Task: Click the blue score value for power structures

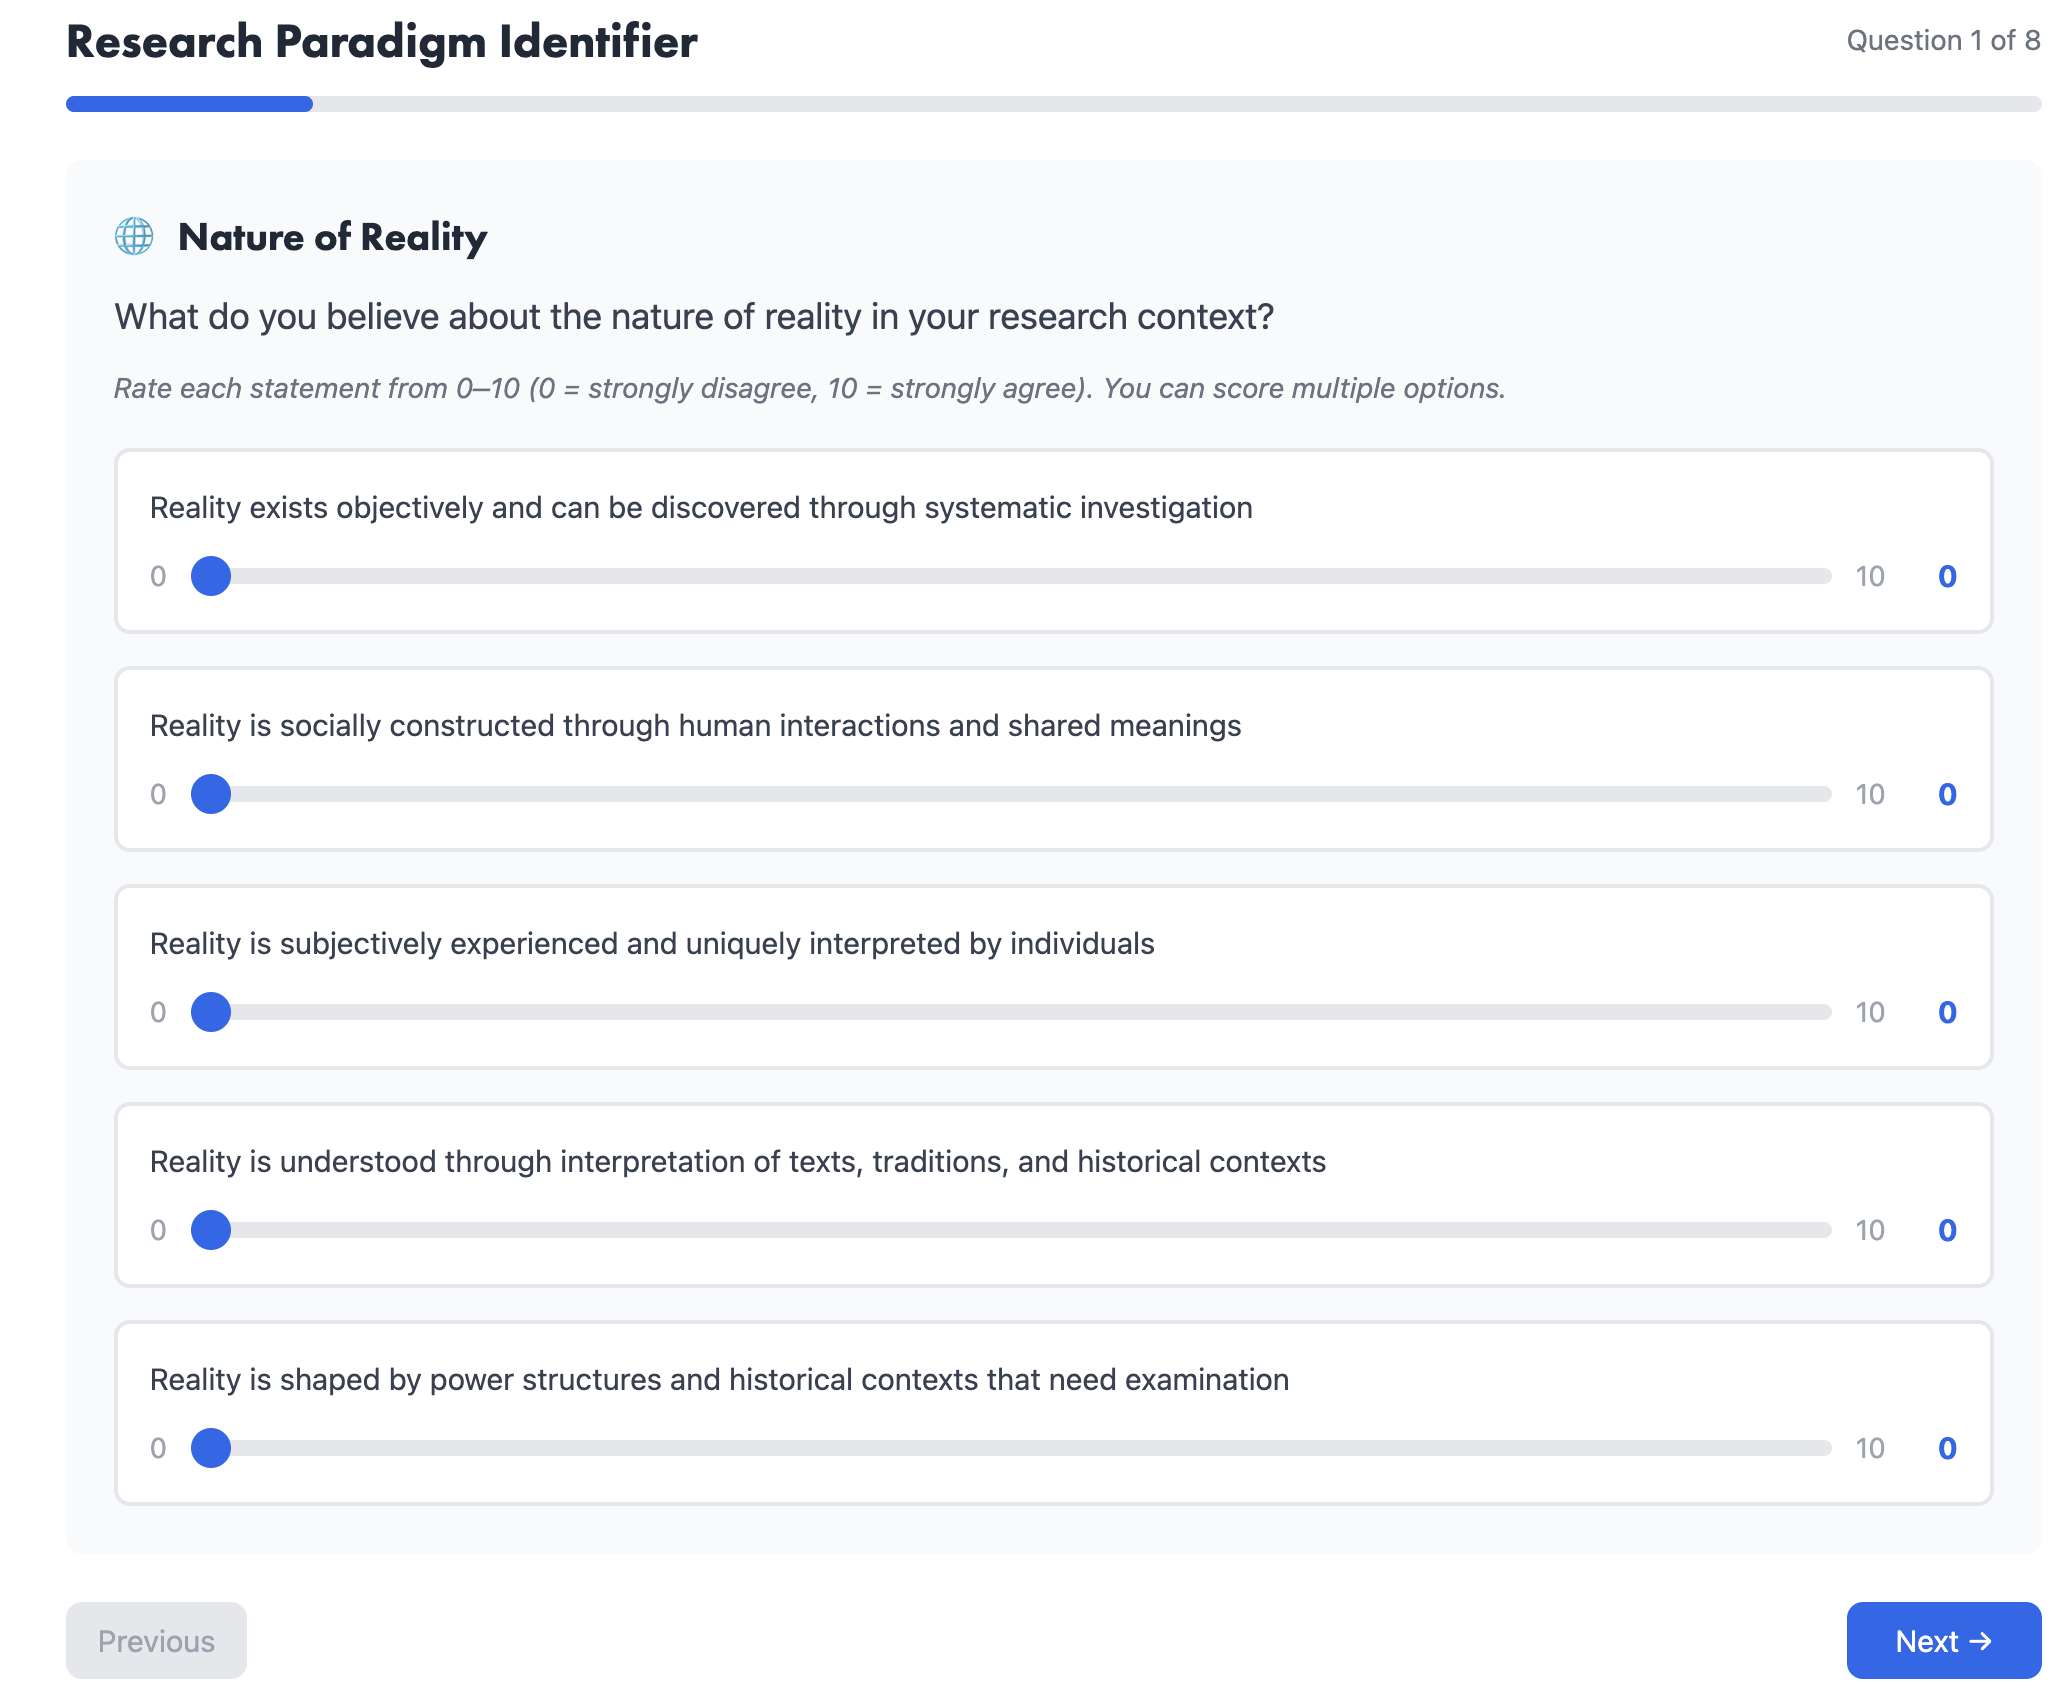Action: 1947,1448
